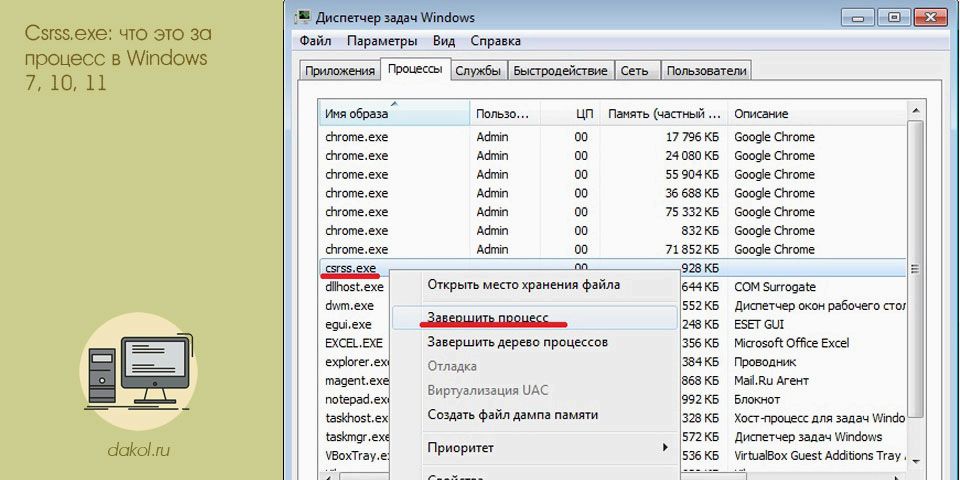This screenshot has height=480, width=960.
Task: Open the Справка menu
Action: 496,42
